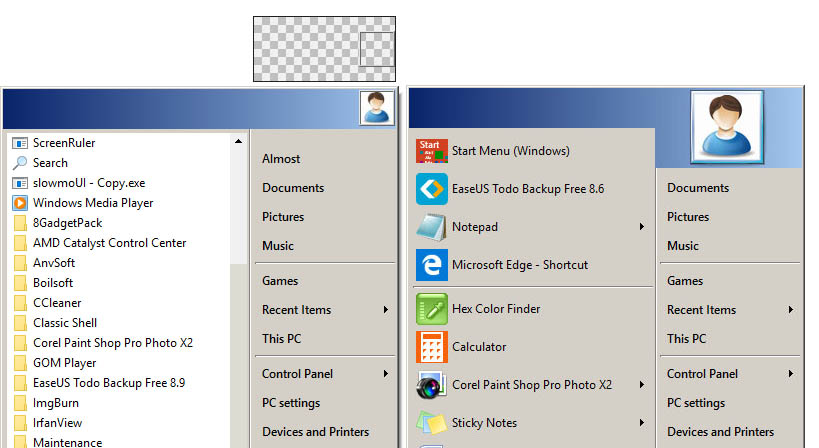Open the Microsoft Edge shortcut icon
Screen dimensions: 819x448
click(432, 265)
